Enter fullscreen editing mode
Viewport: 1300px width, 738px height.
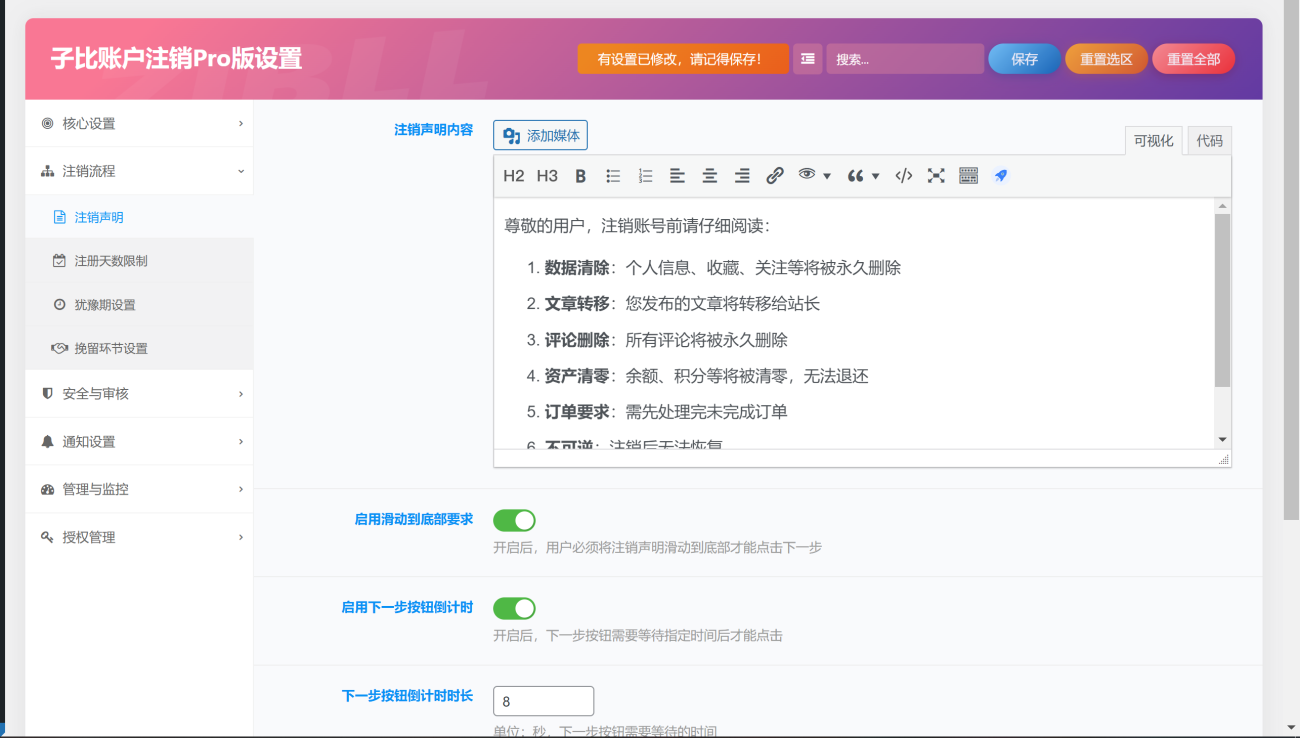click(935, 176)
